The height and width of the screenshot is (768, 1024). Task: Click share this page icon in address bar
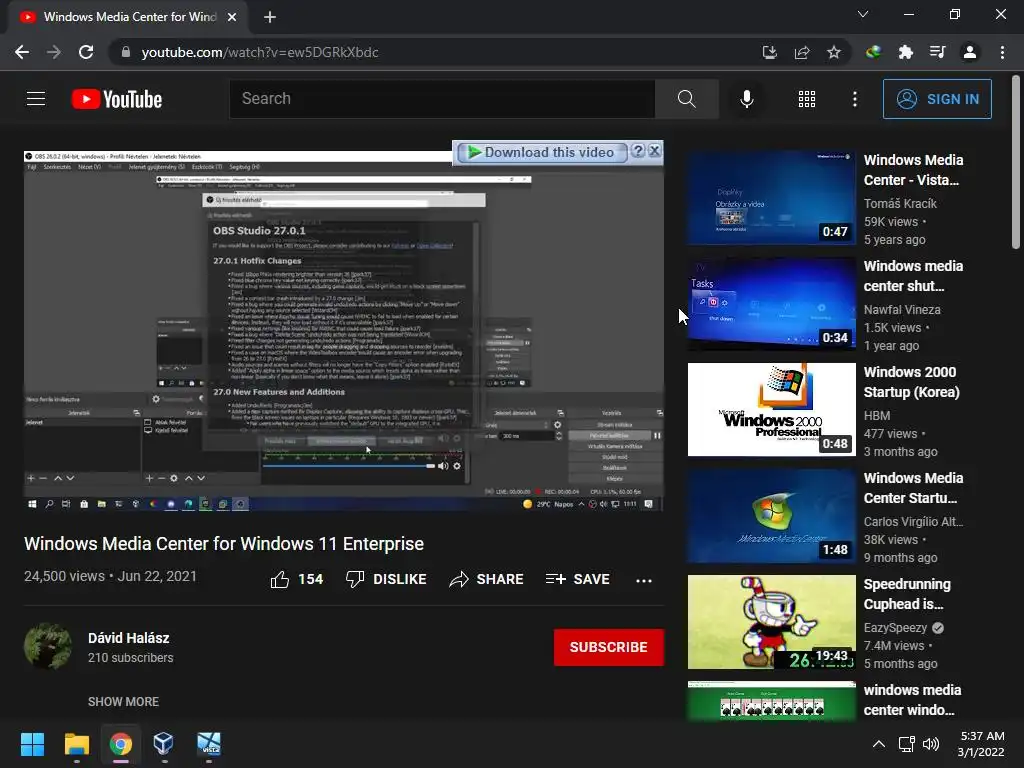tap(802, 52)
